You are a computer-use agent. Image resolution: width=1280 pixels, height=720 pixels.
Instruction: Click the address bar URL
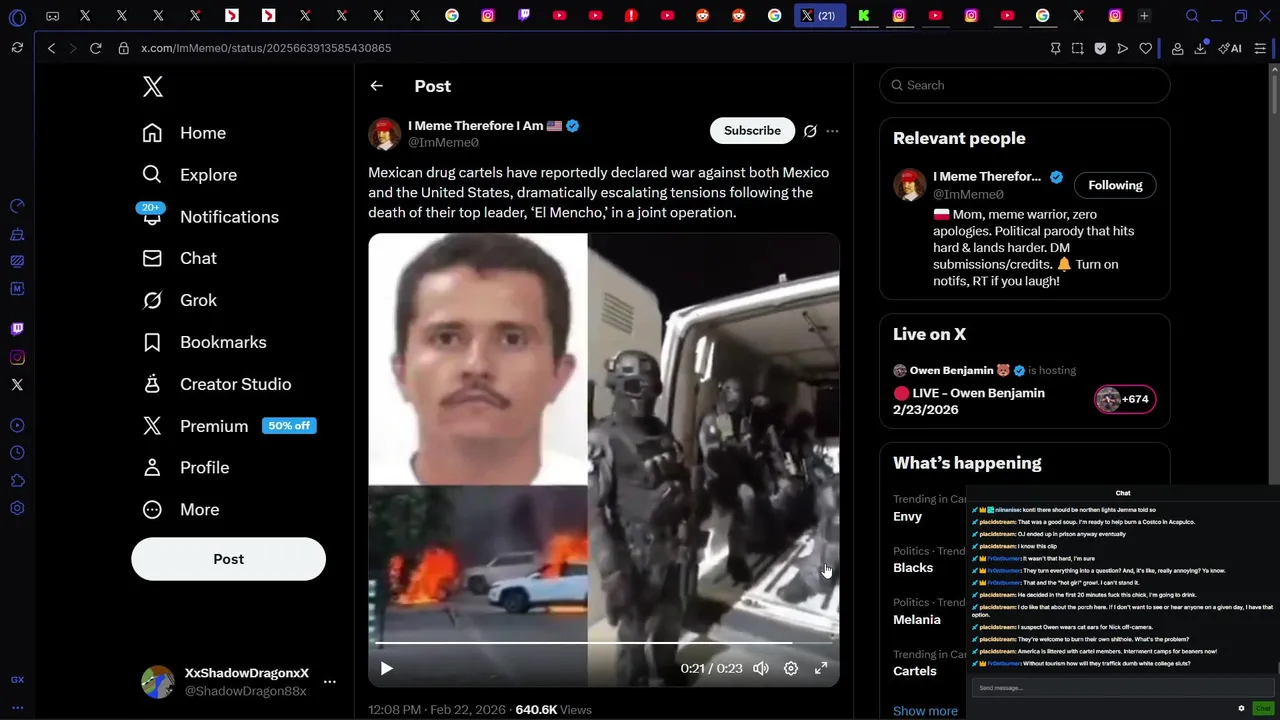[266, 48]
